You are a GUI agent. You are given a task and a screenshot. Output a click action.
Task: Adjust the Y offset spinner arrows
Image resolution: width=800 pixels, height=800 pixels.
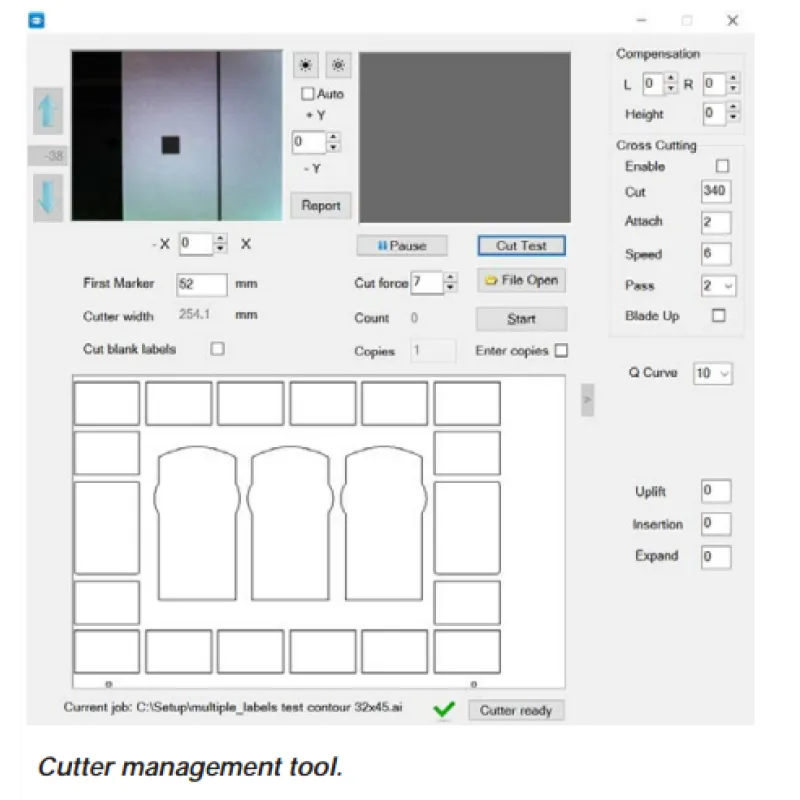[x=333, y=142]
